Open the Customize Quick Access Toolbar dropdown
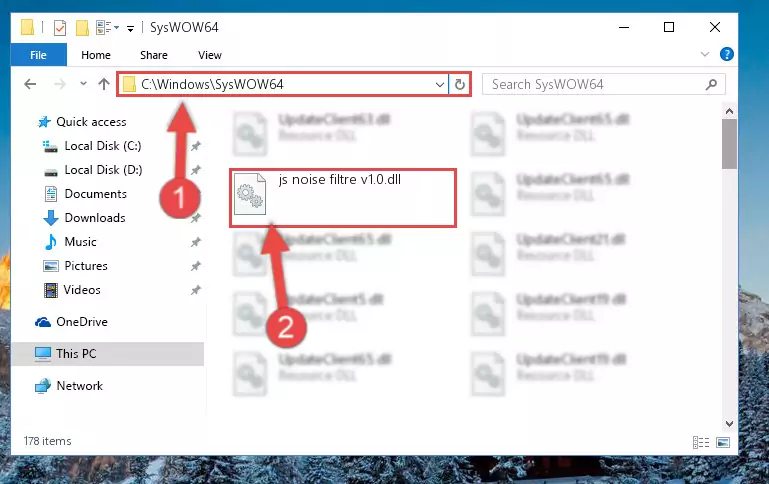Screen dimensions: 769x484 coord(130,28)
